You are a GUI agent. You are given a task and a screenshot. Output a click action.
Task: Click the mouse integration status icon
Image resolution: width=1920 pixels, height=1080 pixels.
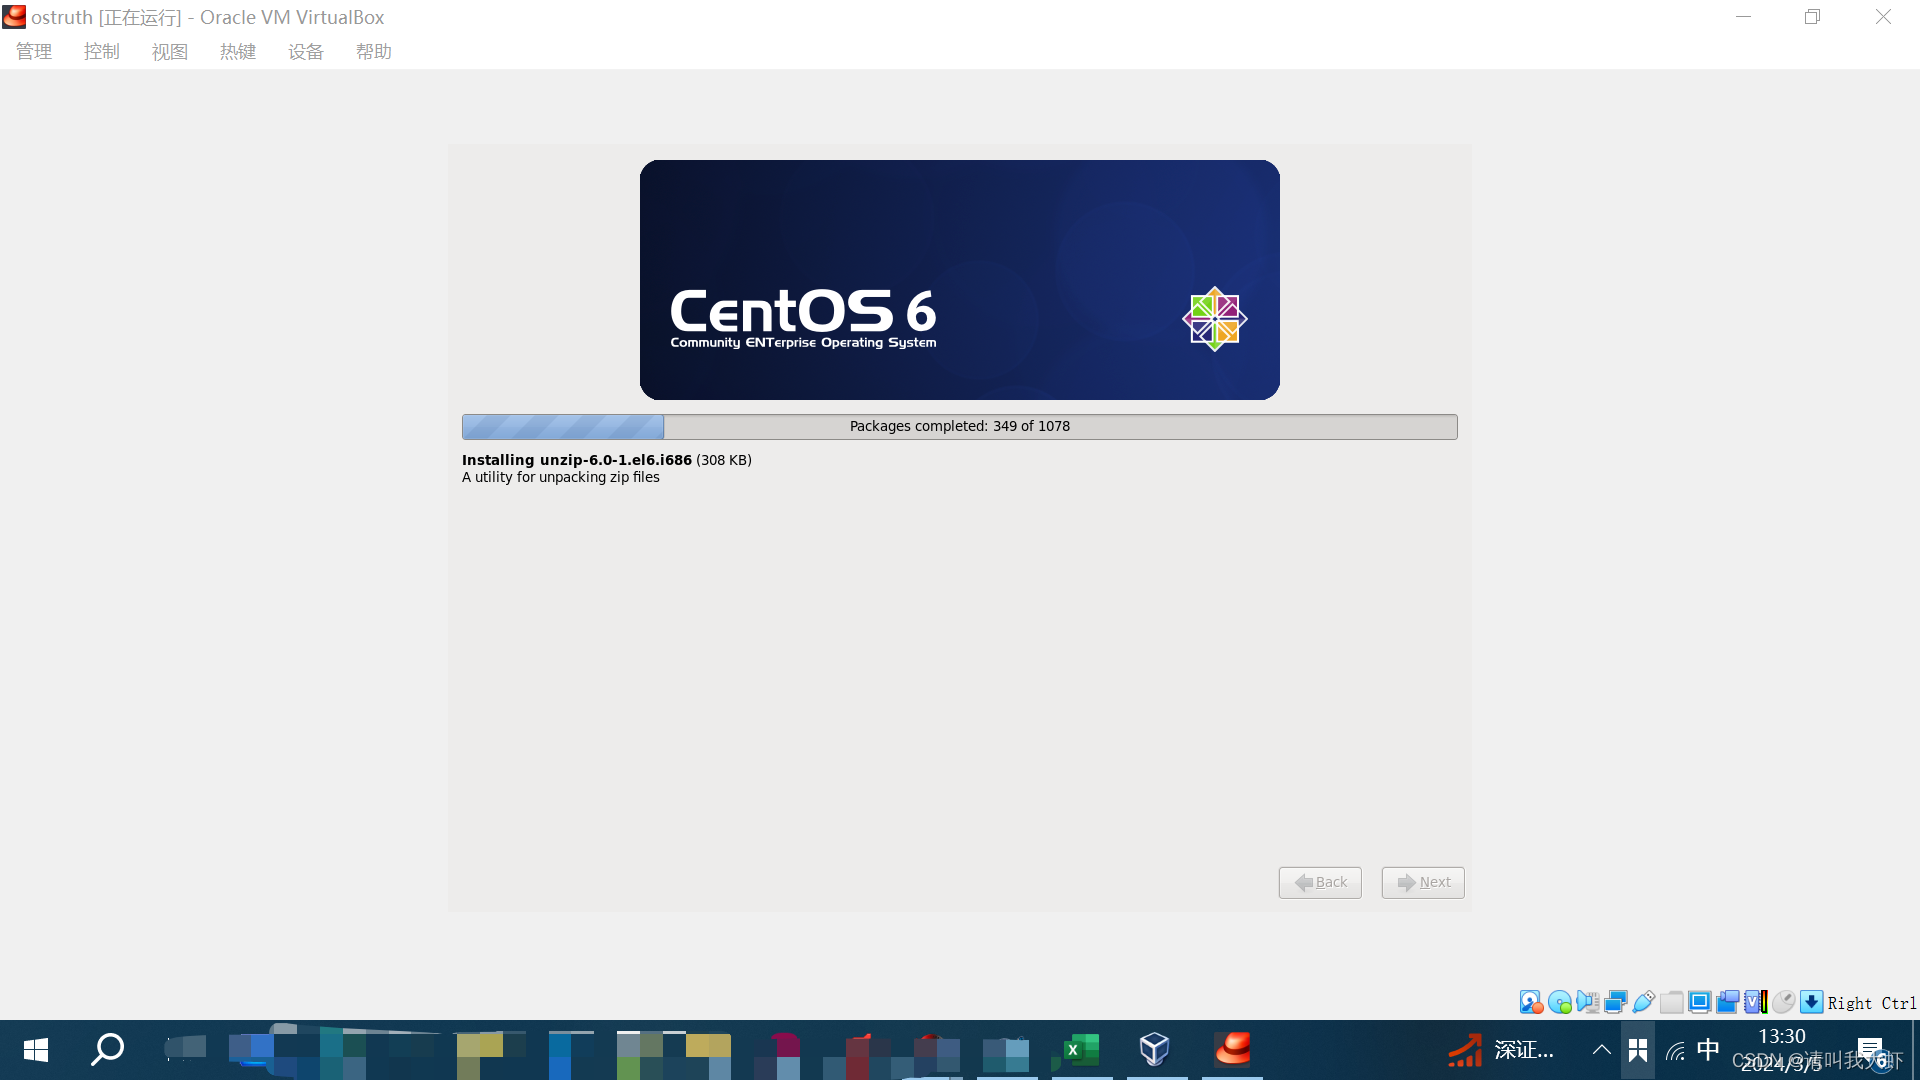pyautogui.click(x=1783, y=1002)
